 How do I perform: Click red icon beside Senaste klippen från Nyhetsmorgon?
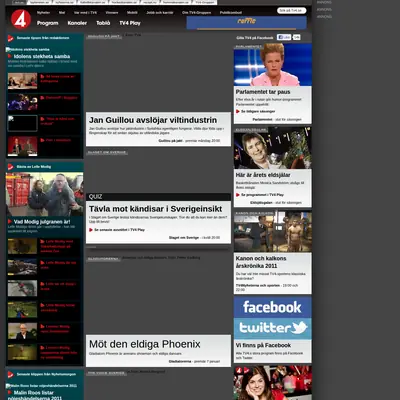click(x=11, y=374)
